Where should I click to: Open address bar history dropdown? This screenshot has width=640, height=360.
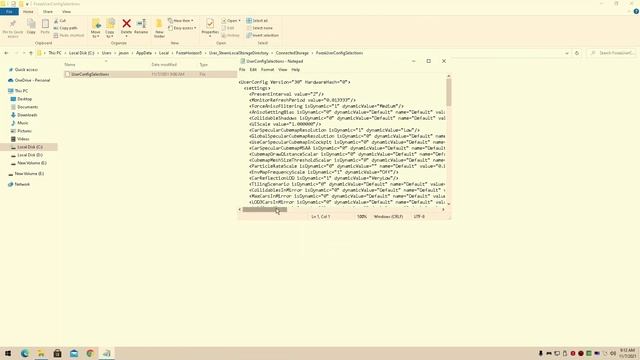click(x=567, y=53)
